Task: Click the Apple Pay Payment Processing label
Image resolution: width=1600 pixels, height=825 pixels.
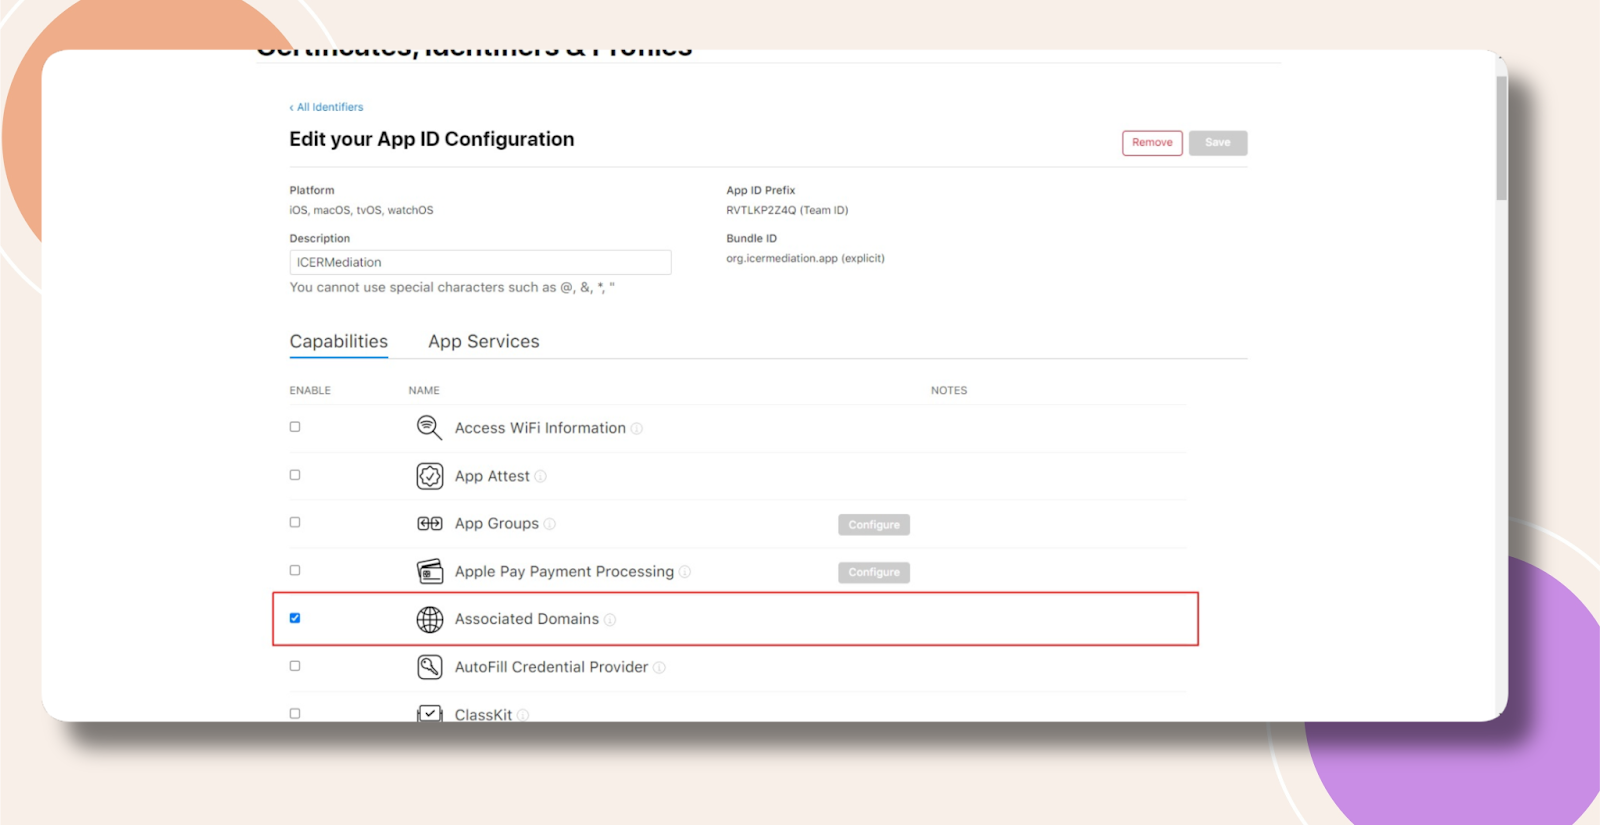Action: tap(564, 572)
